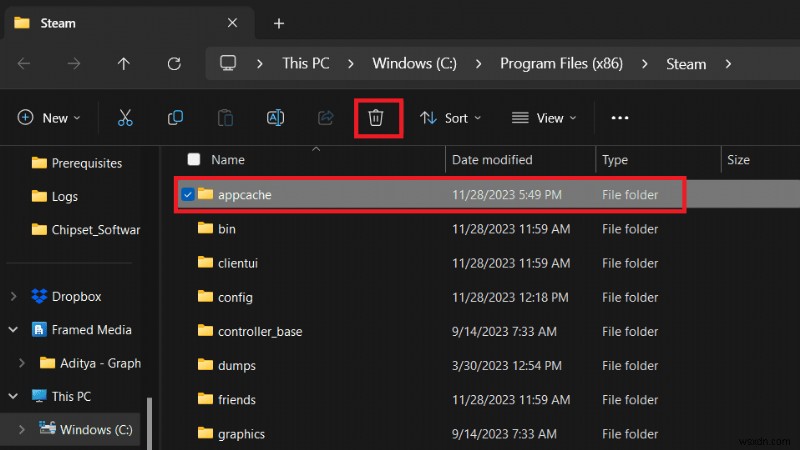Click the 11/28/2023 12:18 PM date cell
800x450 pixels.
[x=510, y=297]
